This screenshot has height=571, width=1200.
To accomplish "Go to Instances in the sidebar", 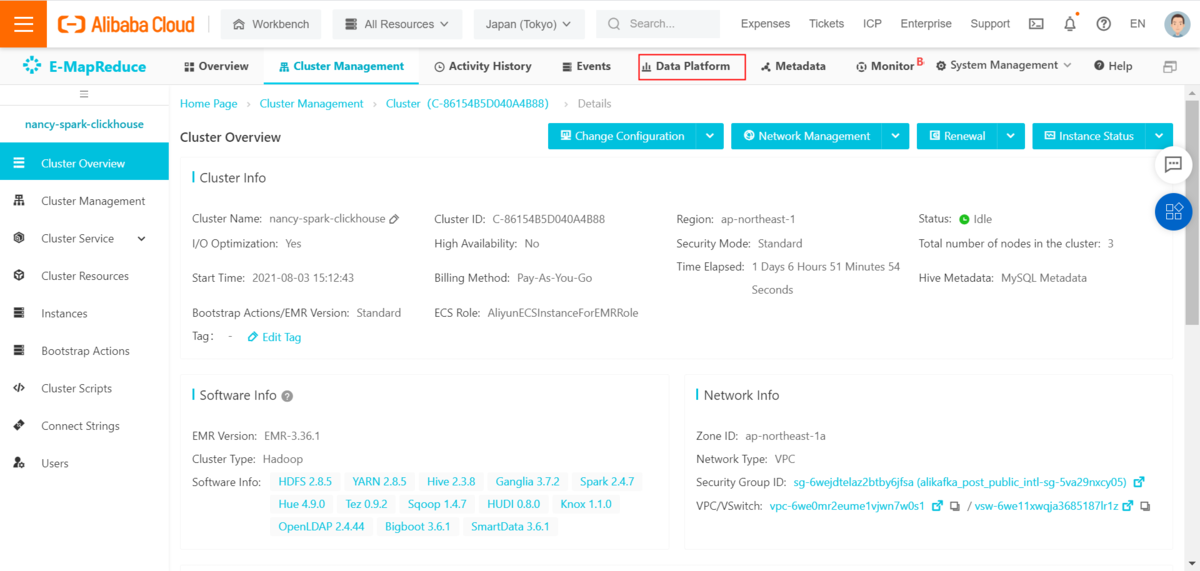I will [84, 314].
